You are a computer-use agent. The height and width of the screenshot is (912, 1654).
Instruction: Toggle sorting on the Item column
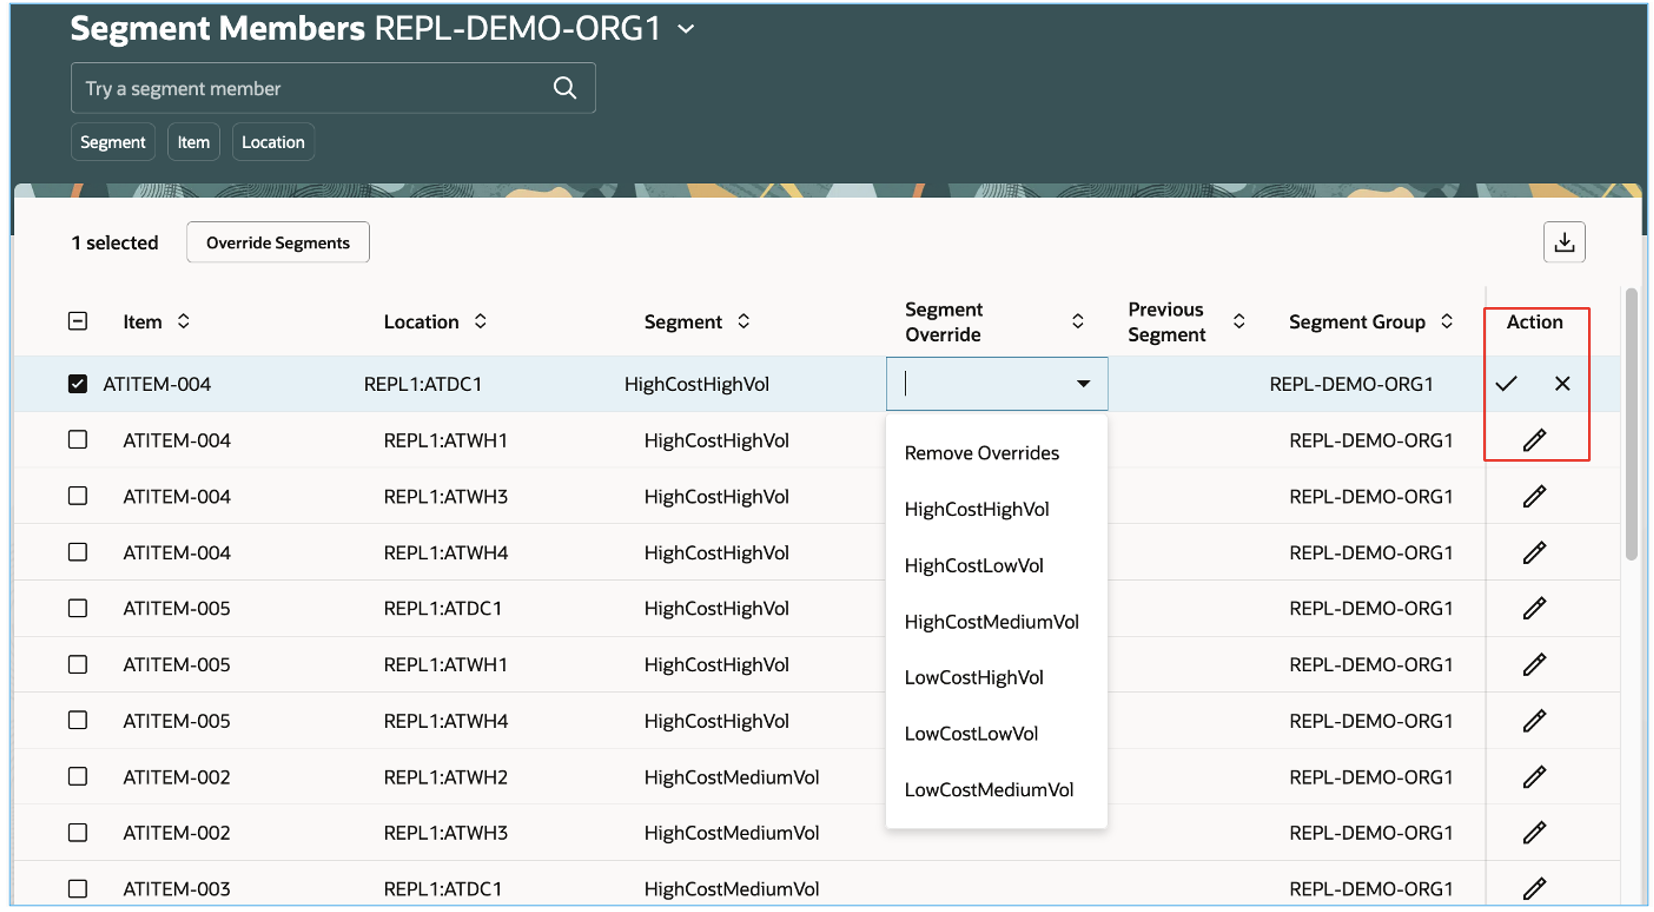[x=184, y=321]
